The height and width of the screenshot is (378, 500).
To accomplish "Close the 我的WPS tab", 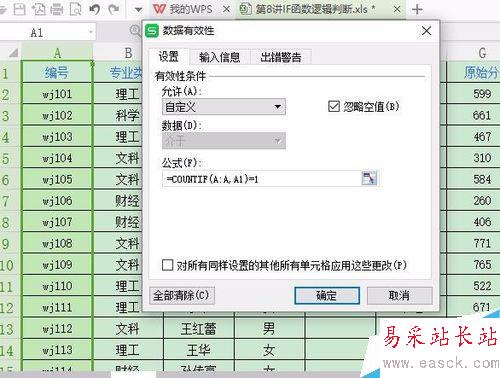I will click(226, 9).
